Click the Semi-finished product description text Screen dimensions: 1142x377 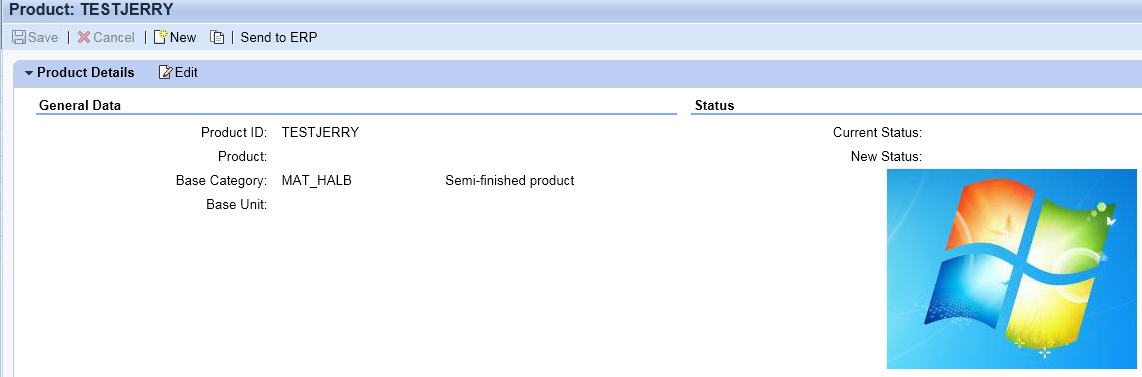pos(510,180)
